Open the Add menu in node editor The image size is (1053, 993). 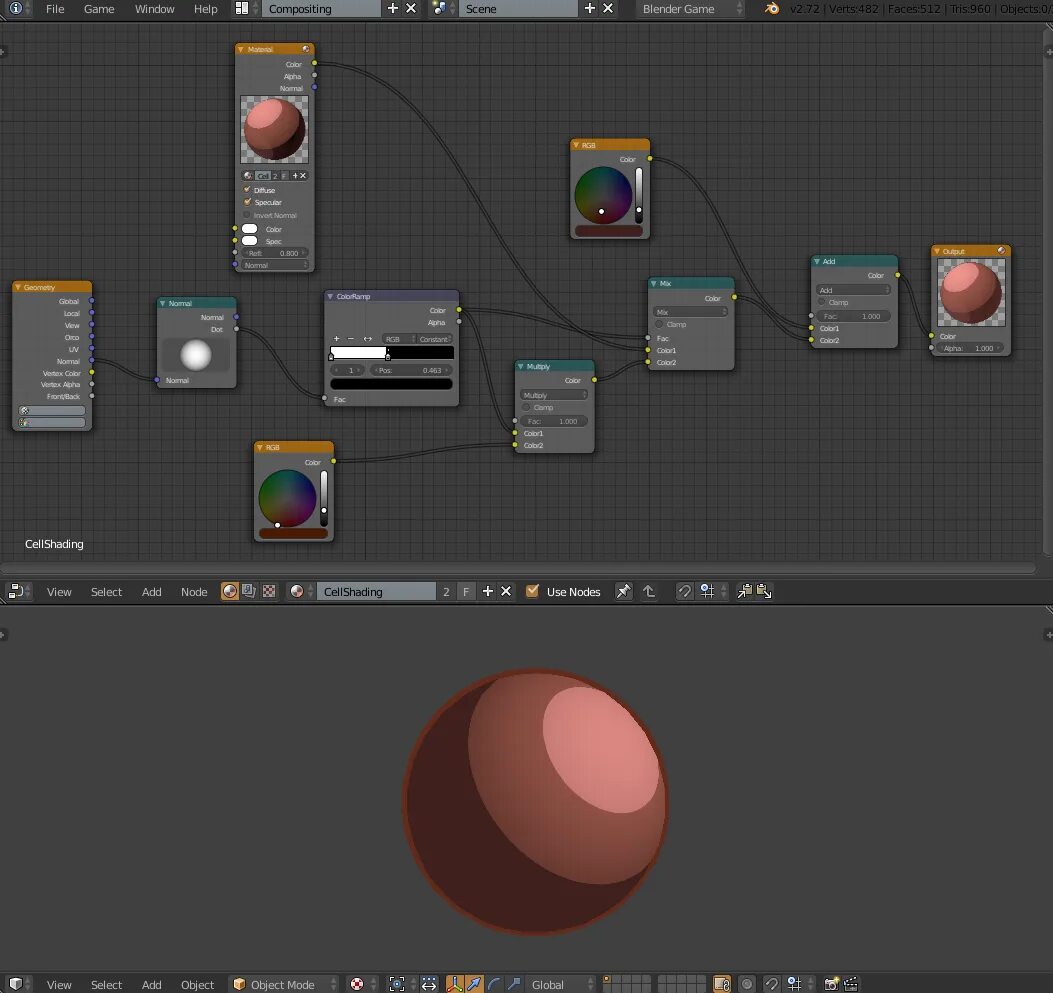click(151, 591)
